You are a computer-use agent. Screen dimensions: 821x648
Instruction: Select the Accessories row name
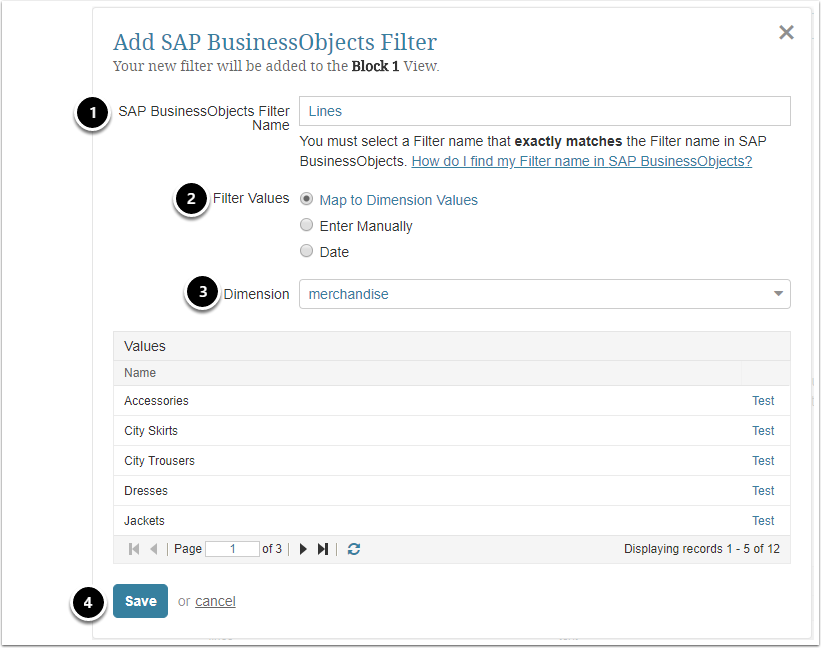point(156,401)
